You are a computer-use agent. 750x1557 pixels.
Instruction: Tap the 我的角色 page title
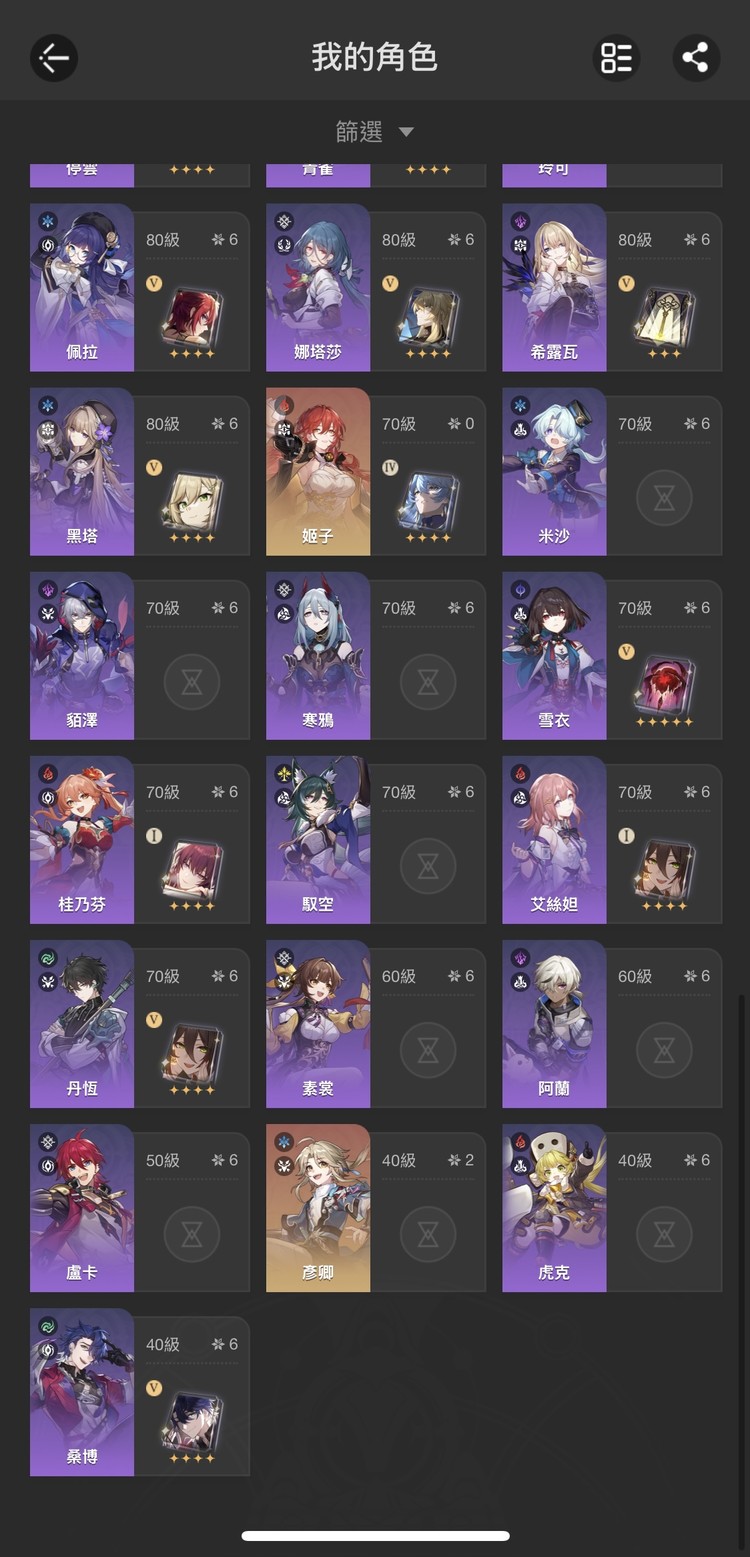point(375,57)
